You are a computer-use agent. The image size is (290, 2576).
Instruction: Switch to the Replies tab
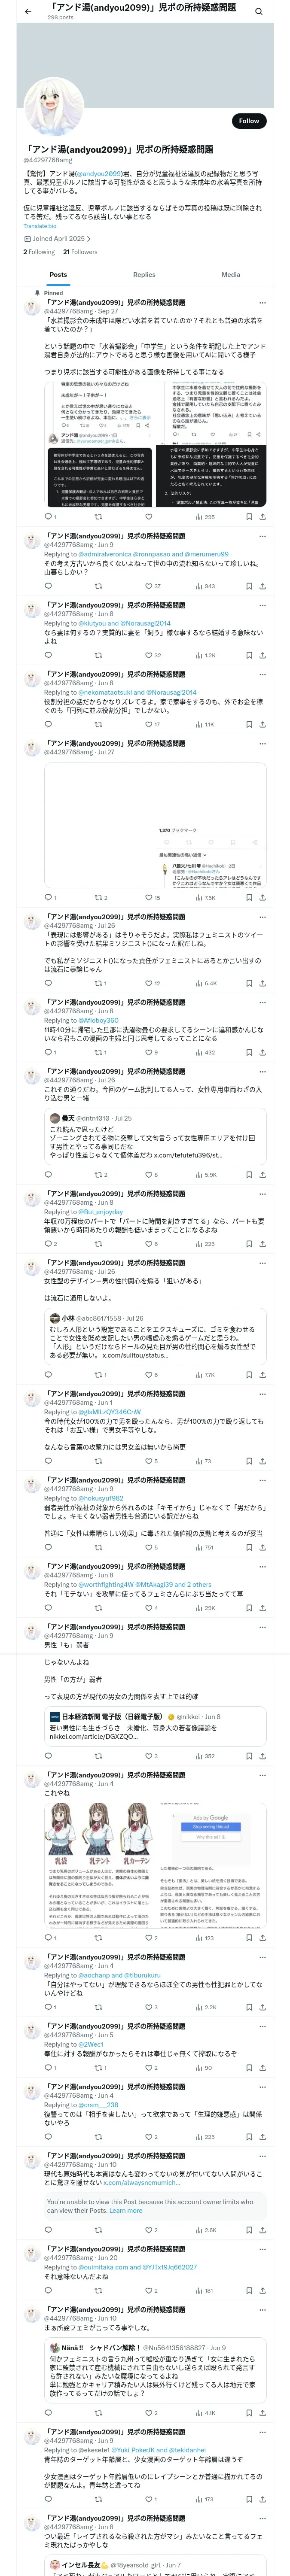pos(144,274)
